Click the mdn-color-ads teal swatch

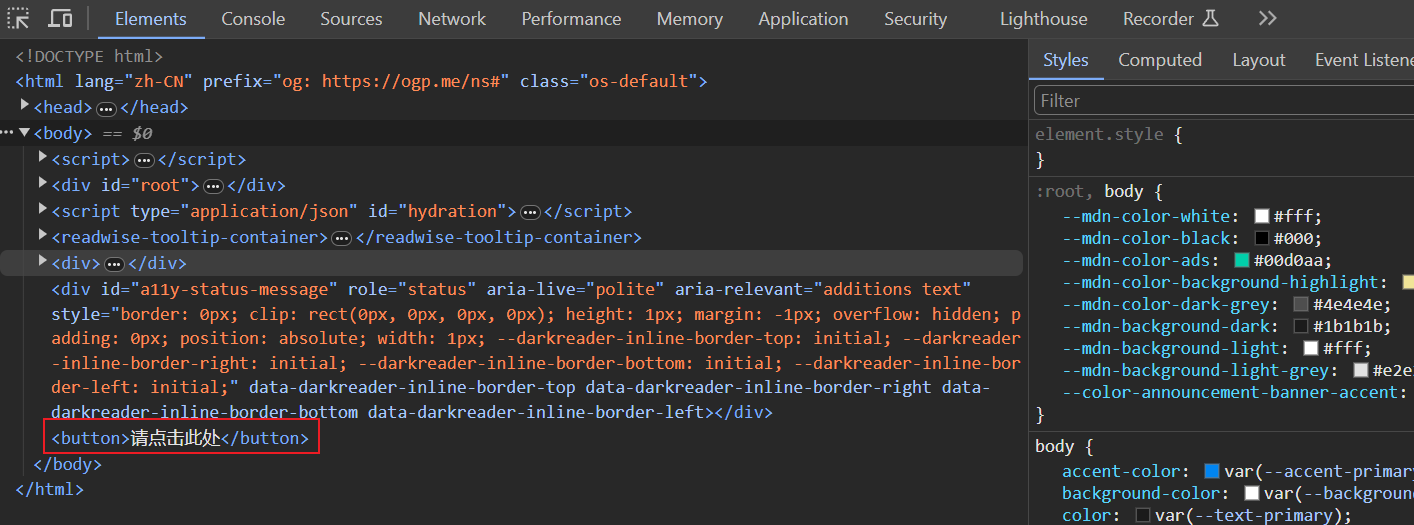1242,260
